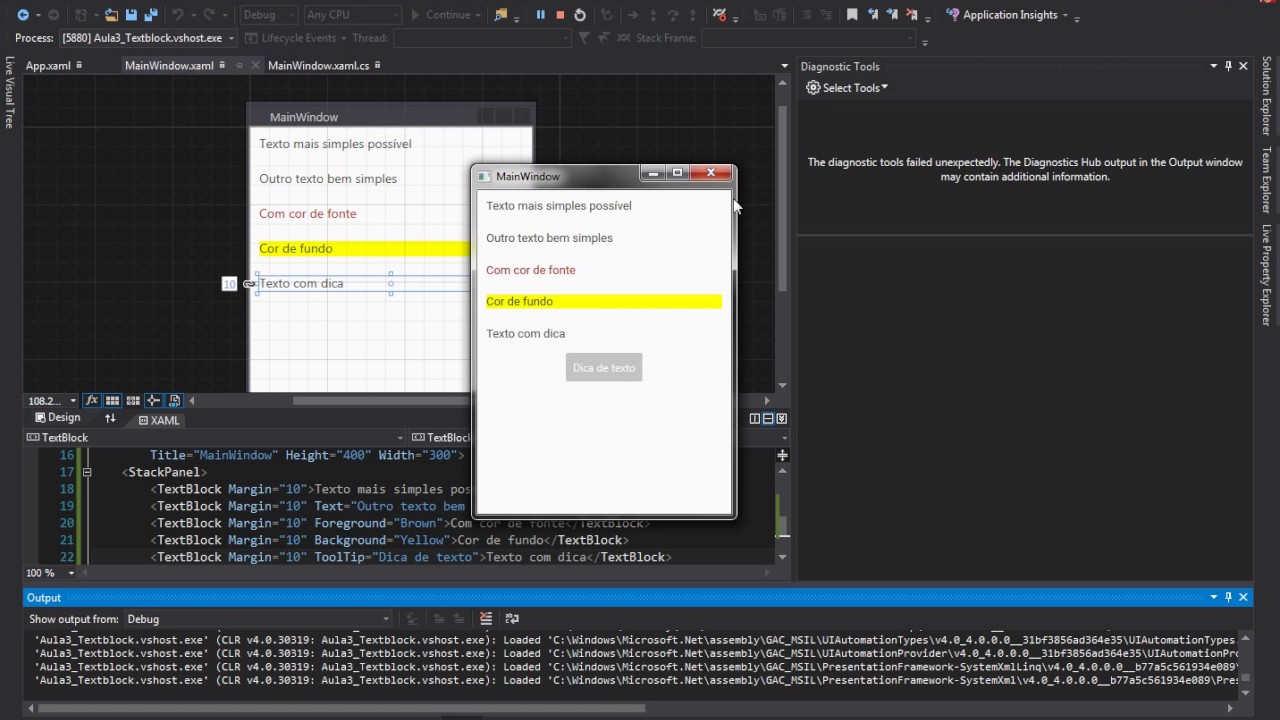Pin the Diagnostic Tools panel

pos(1228,66)
